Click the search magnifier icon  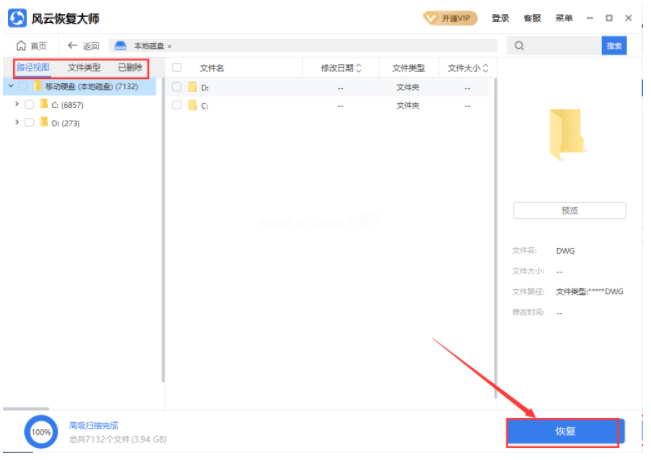click(x=519, y=46)
